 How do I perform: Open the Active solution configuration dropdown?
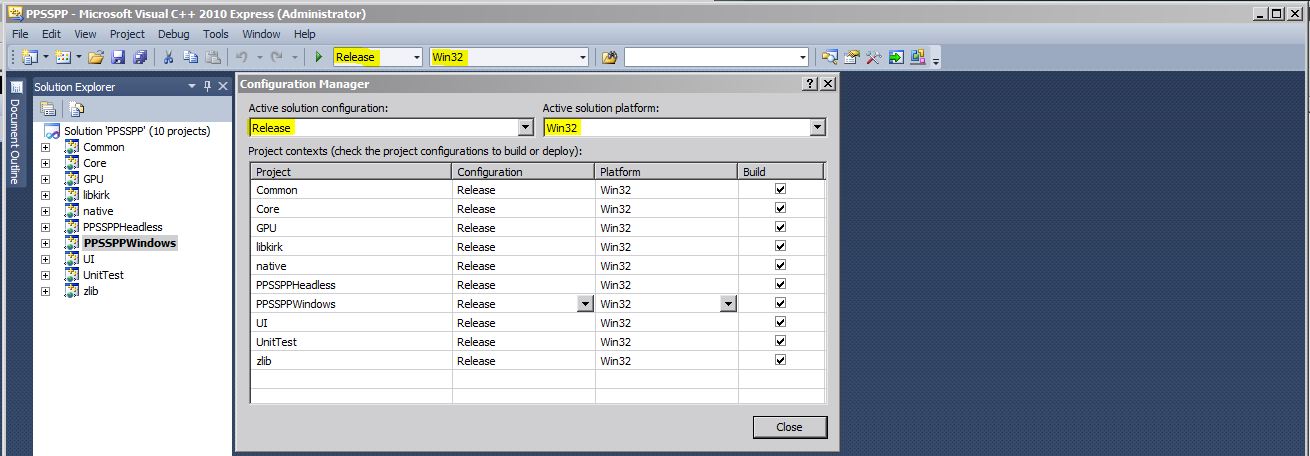pyautogui.click(x=525, y=128)
